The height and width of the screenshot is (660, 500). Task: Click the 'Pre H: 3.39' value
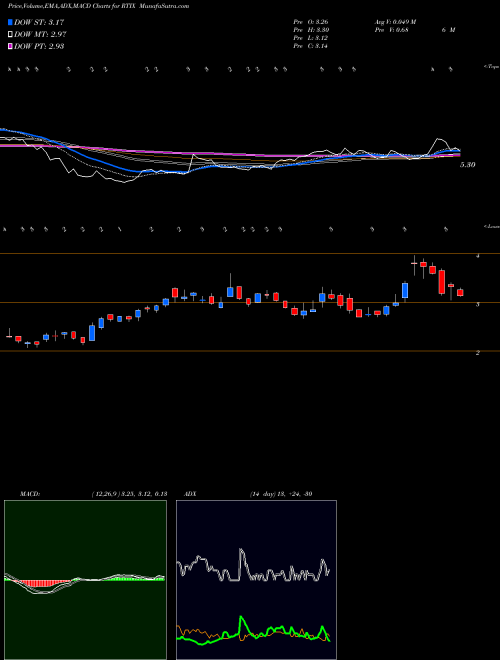pyautogui.click(x=311, y=30)
